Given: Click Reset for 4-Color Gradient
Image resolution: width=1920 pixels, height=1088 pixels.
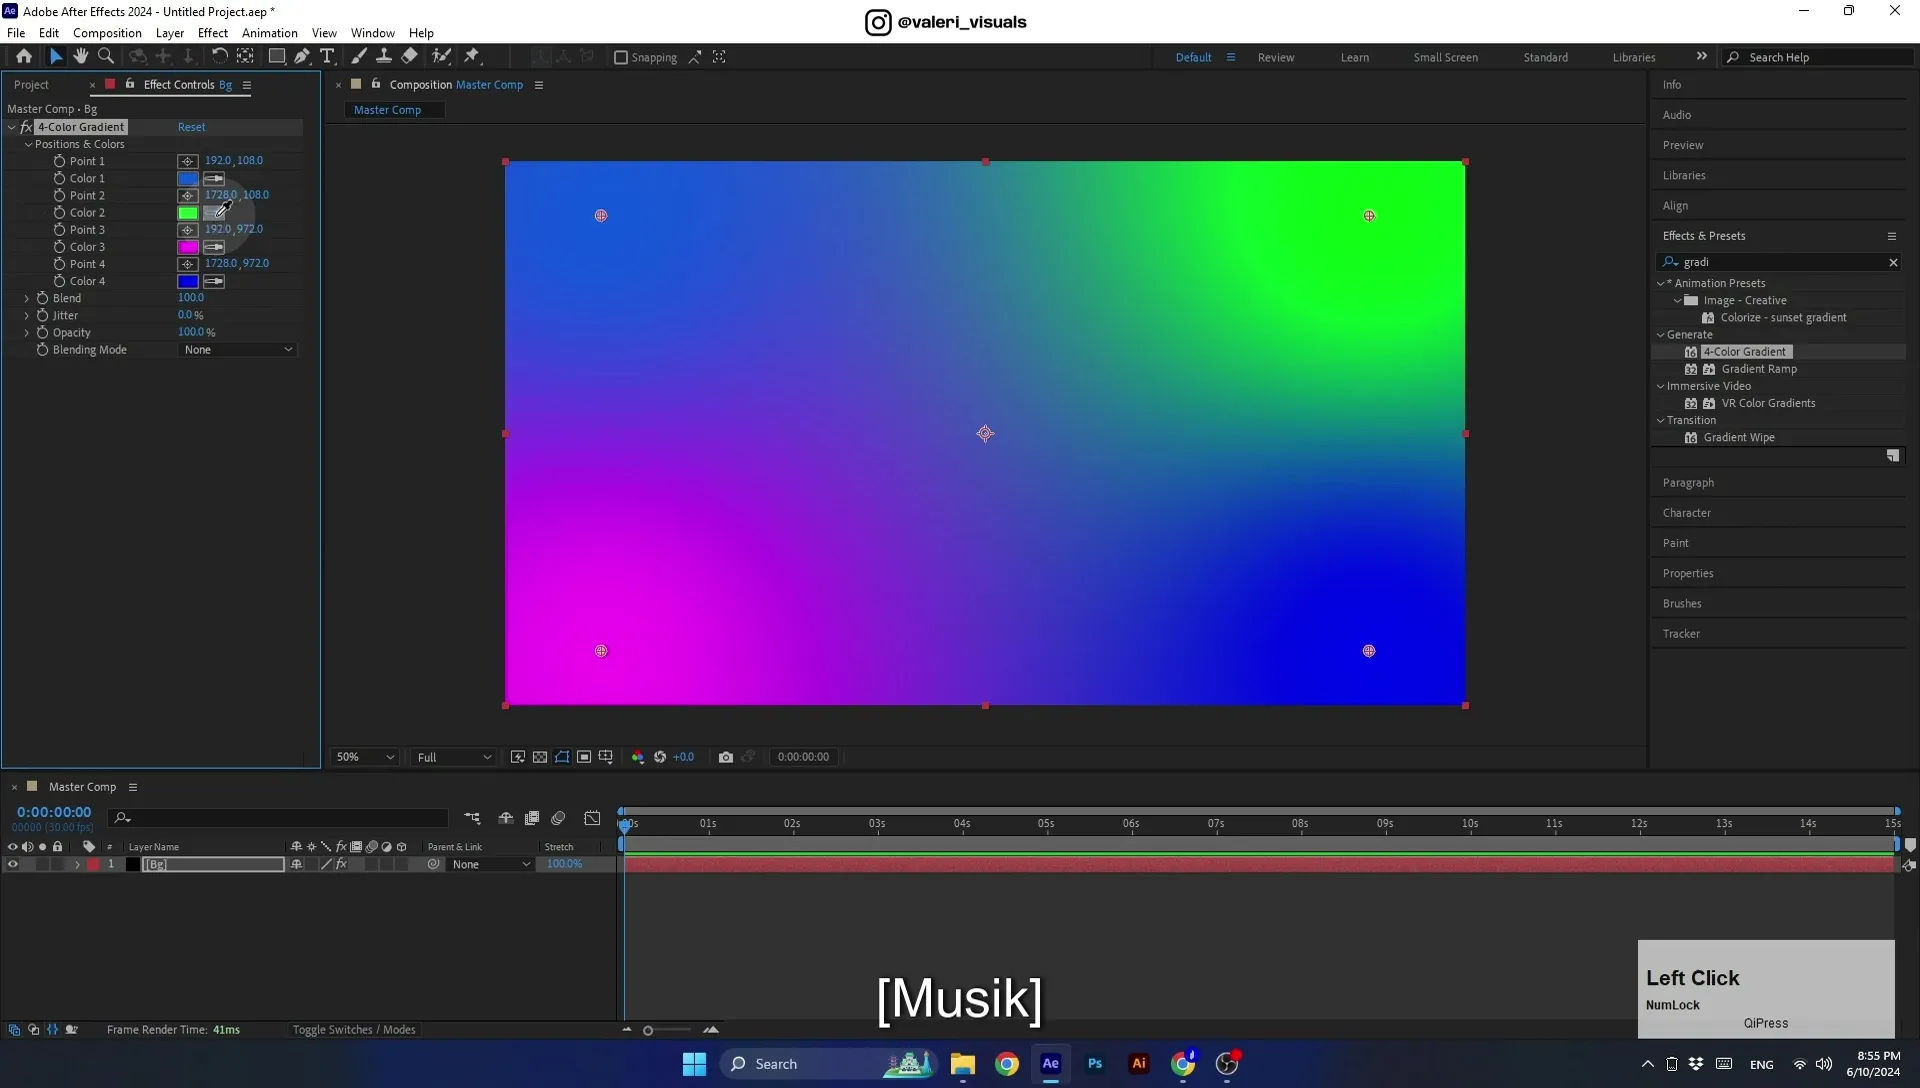Looking at the screenshot, I should [192, 127].
